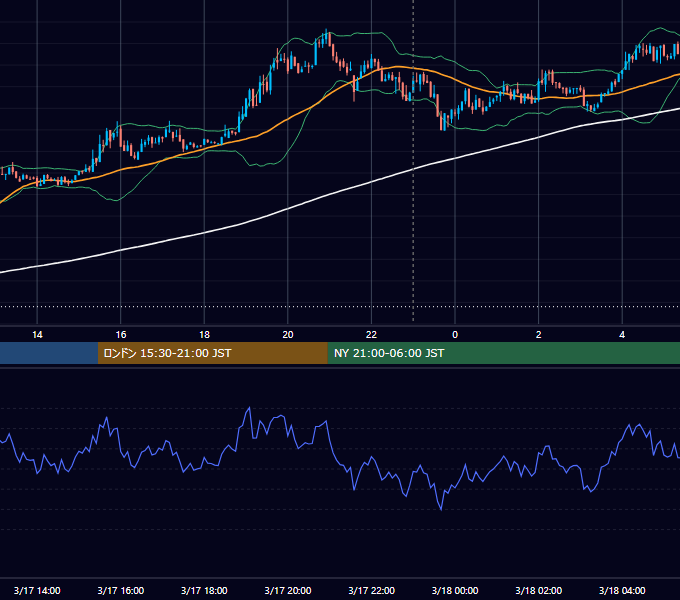Click the hour label 0 on price chart axis
Image resolution: width=680 pixels, height=600 pixels.
(x=455, y=335)
